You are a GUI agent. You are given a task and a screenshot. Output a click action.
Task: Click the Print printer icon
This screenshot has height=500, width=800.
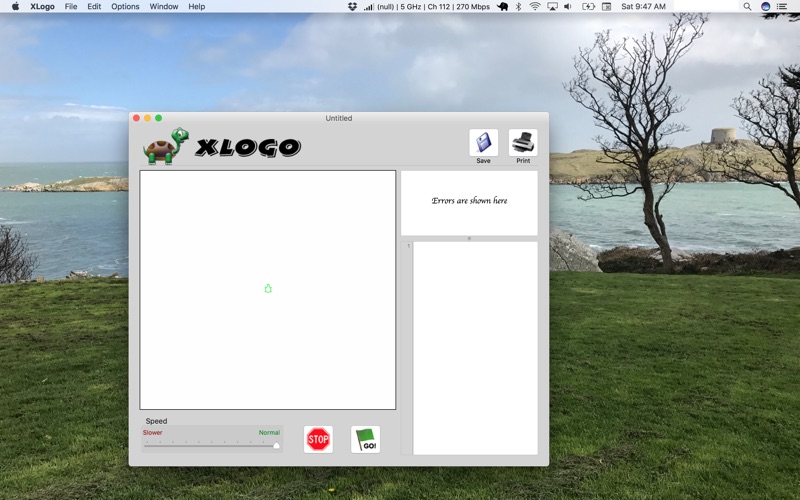(523, 142)
